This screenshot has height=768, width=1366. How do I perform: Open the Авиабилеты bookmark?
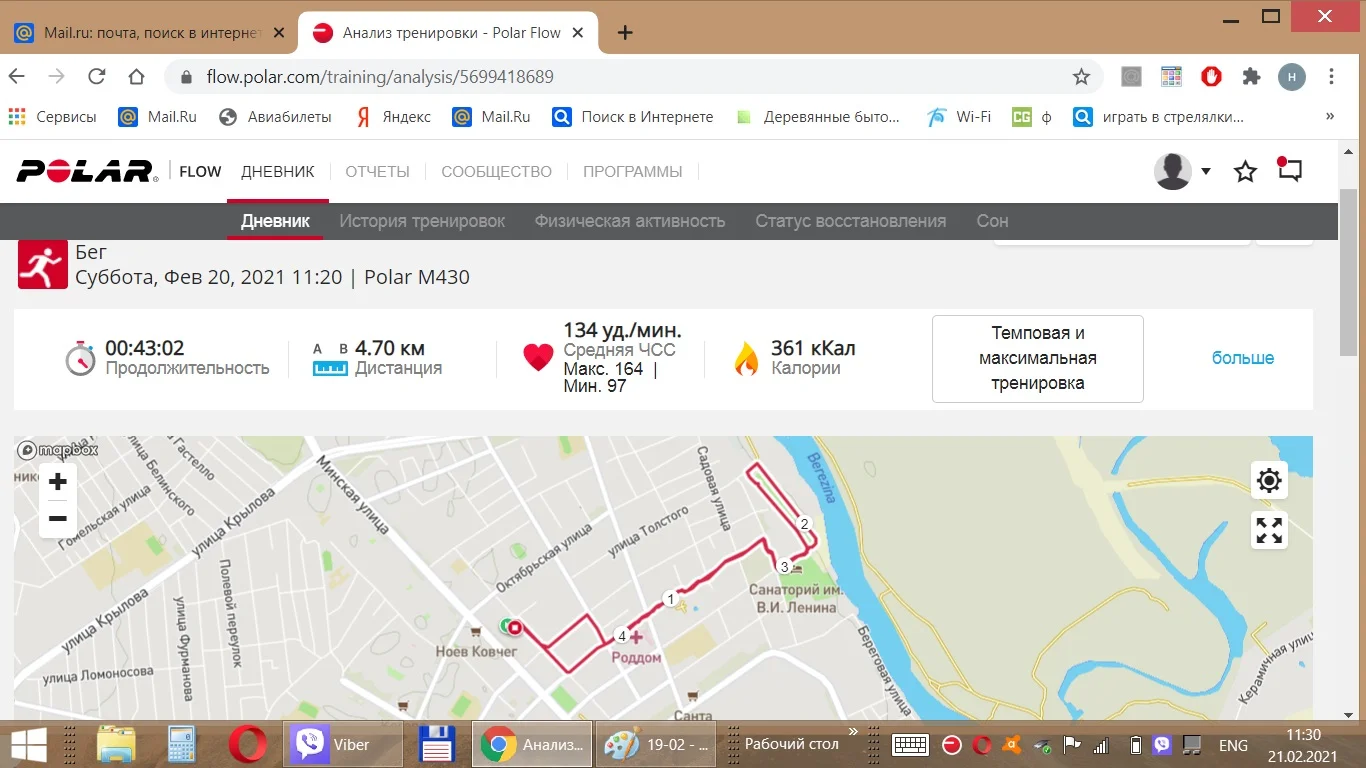pyautogui.click(x=275, y=117)
